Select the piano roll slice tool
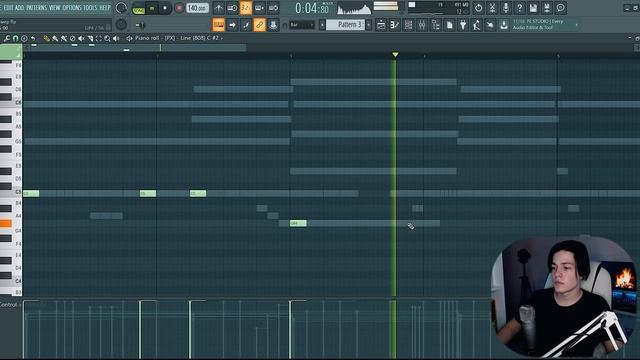The width and height of the screenshot is (640, 360). 90,38
